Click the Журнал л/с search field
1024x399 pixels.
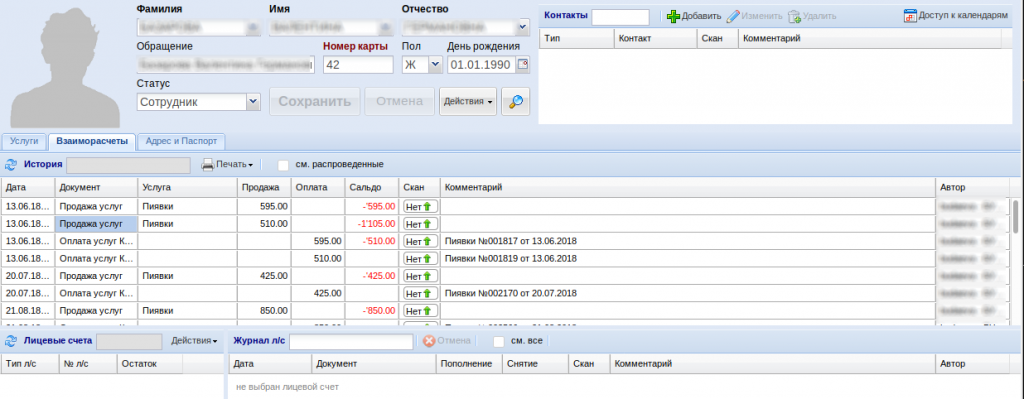point(351,342)
